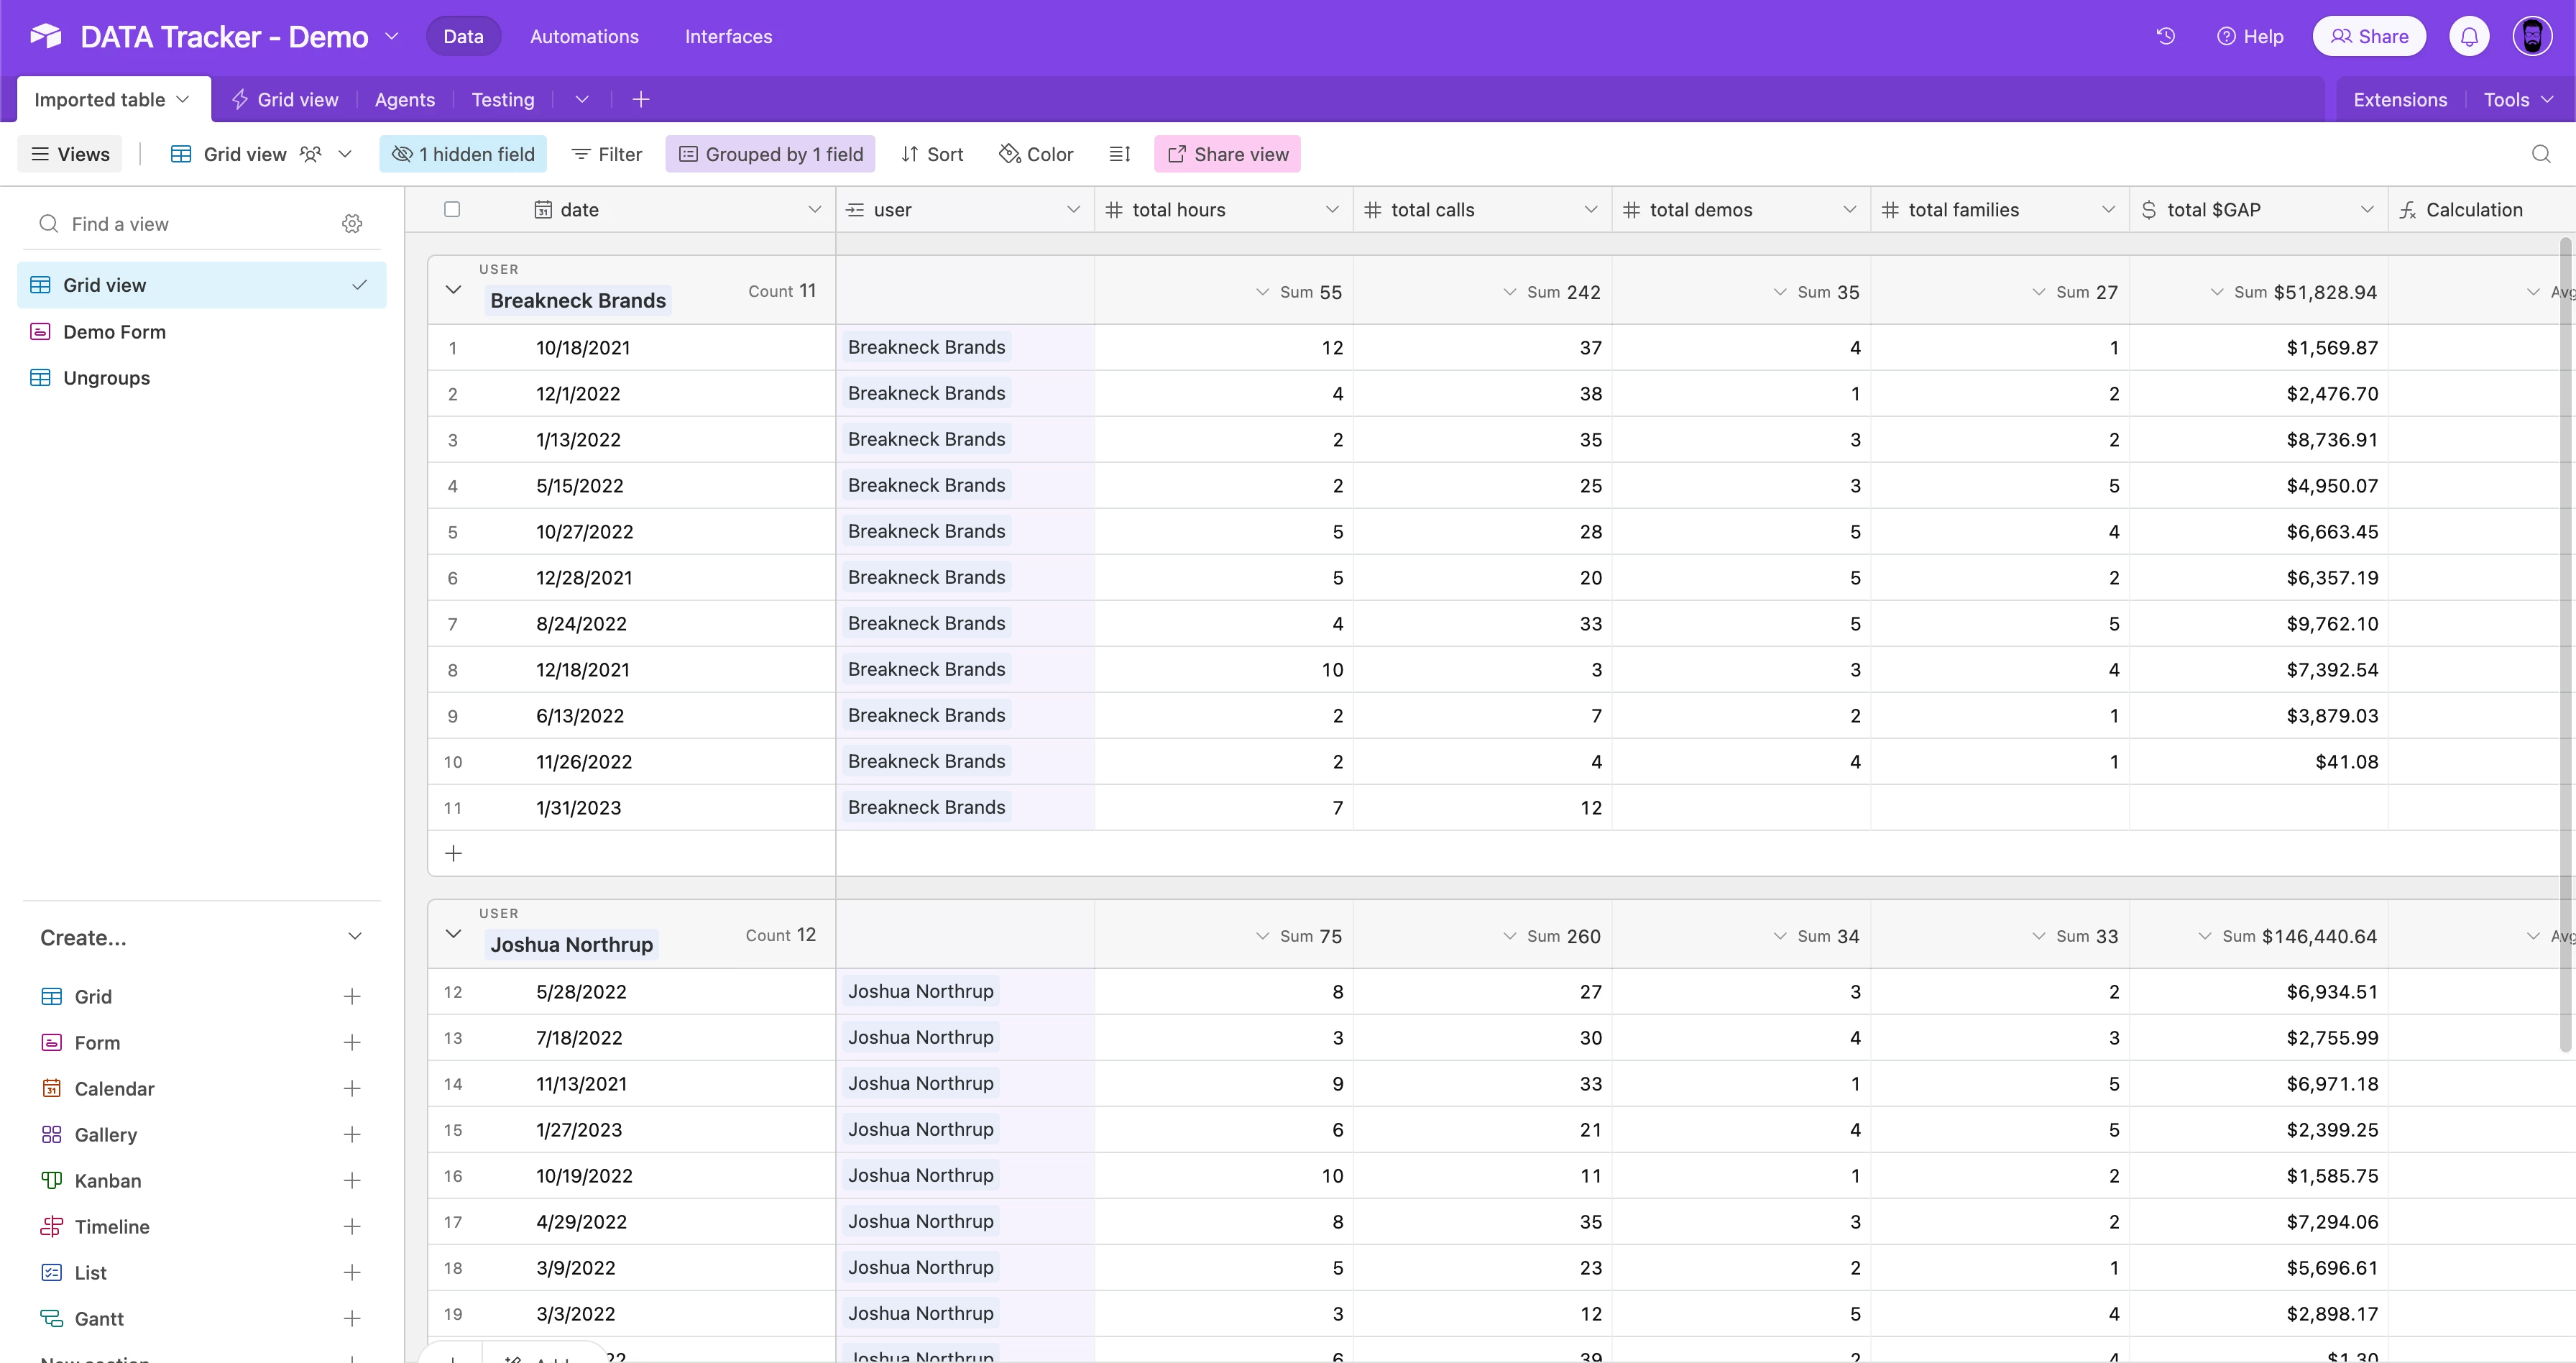Switch to the Data tab
The height and width of the screenshot is (1363, 2576).
463,37
